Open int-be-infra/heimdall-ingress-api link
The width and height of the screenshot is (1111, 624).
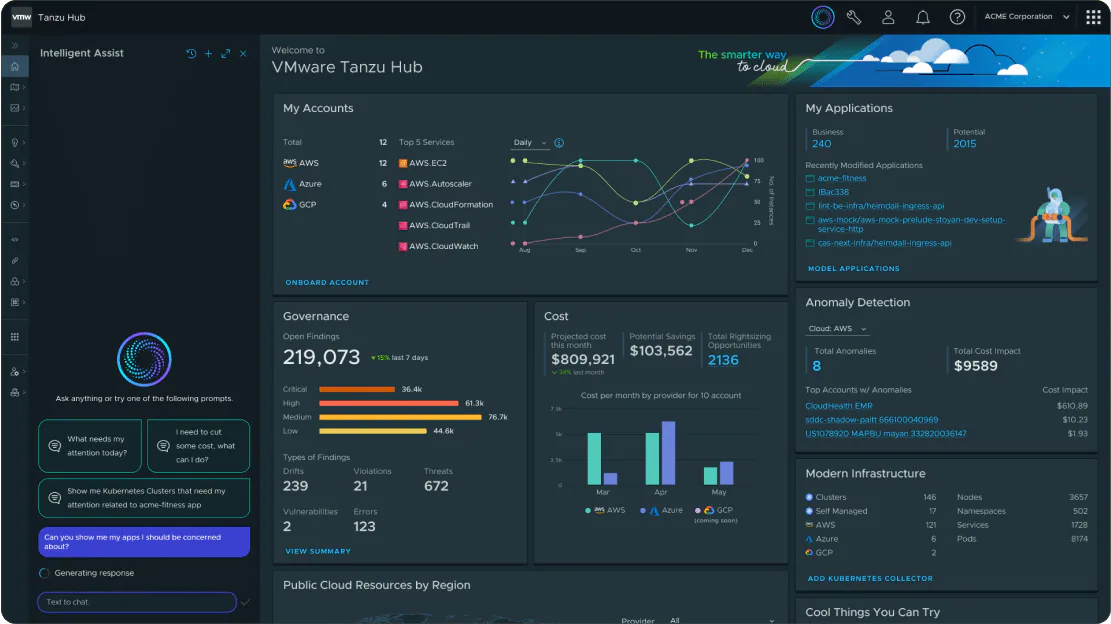[881, 206]
